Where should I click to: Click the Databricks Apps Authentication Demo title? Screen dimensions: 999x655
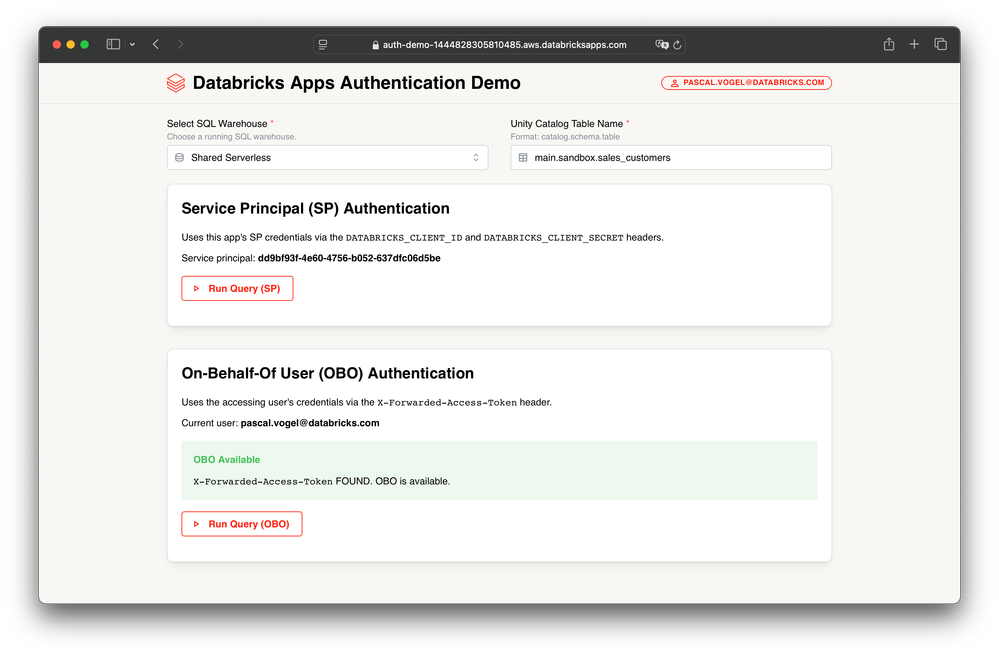[356, 83]
